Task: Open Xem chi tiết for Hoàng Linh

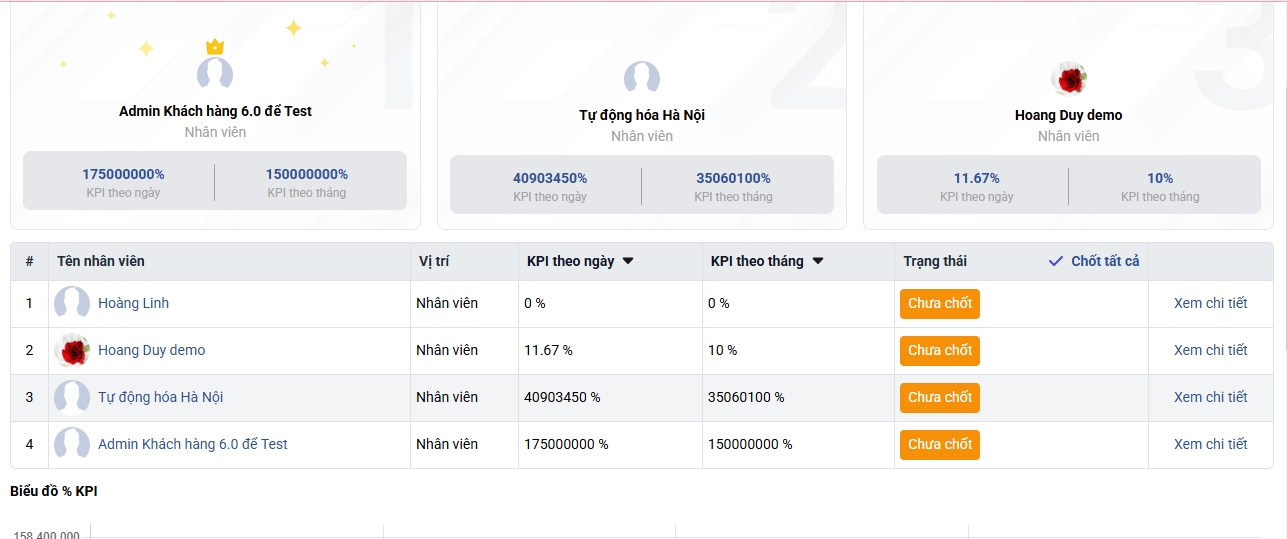Action: (1210, 303)
